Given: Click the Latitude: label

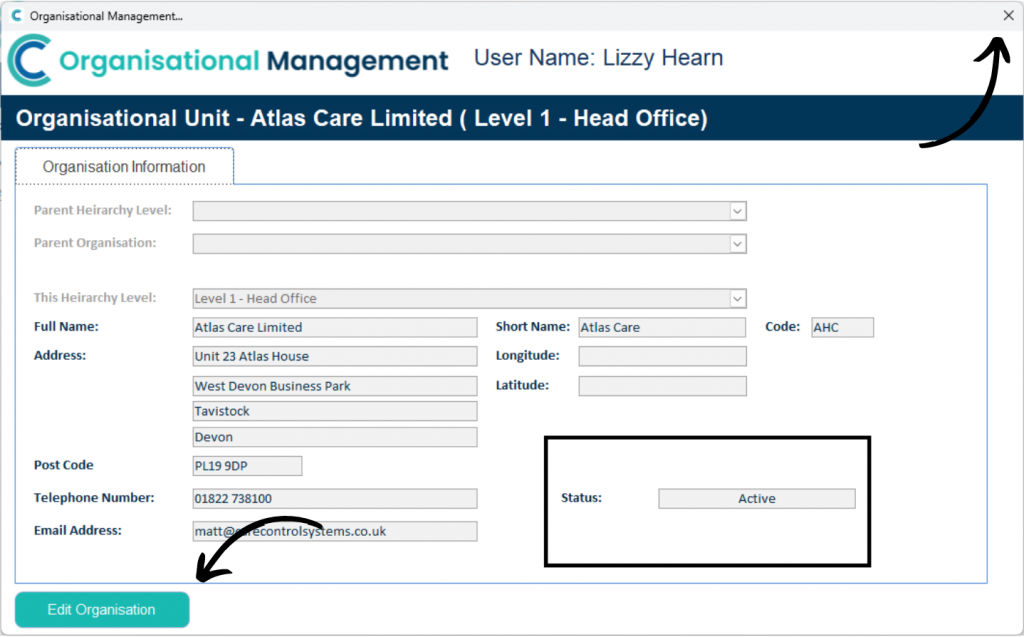Looking at the screenshot, I should click(522, 385).
